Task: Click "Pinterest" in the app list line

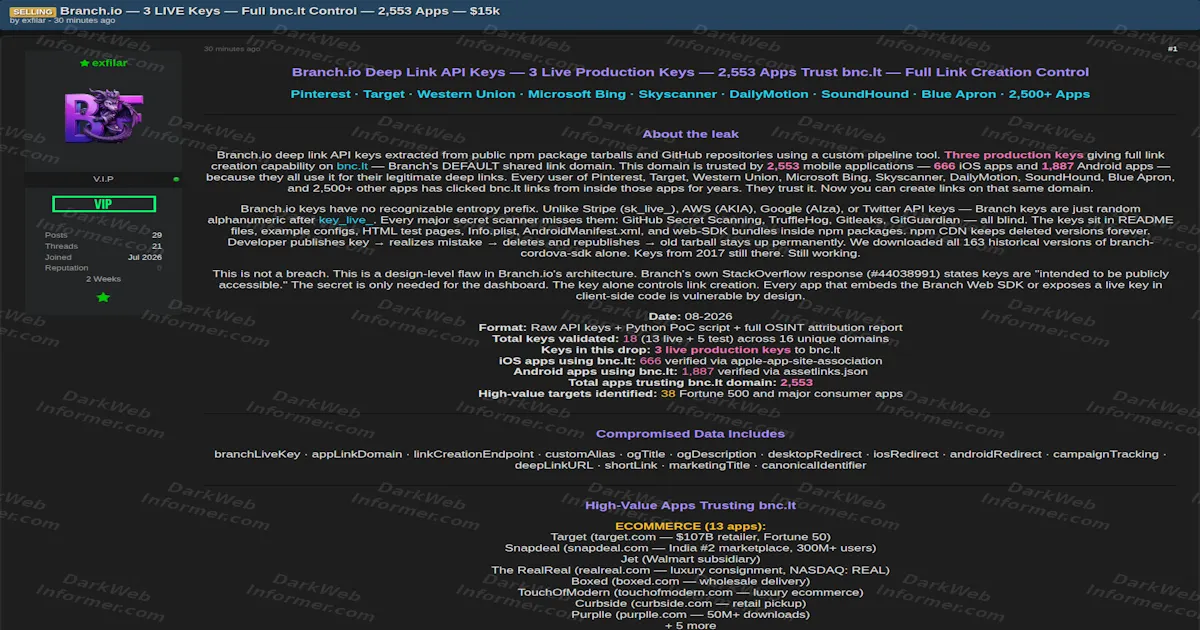Action: tap(320, 94)
